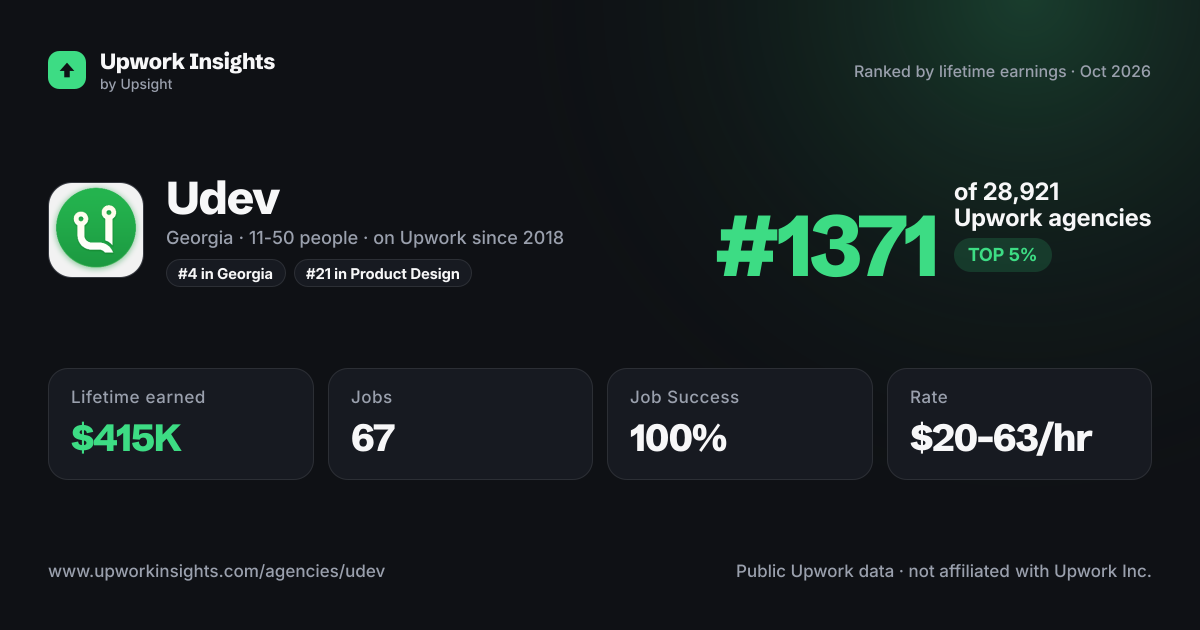
Task: Click the green Upwork Insights arrow logo
Action: [x=67, y=70]
